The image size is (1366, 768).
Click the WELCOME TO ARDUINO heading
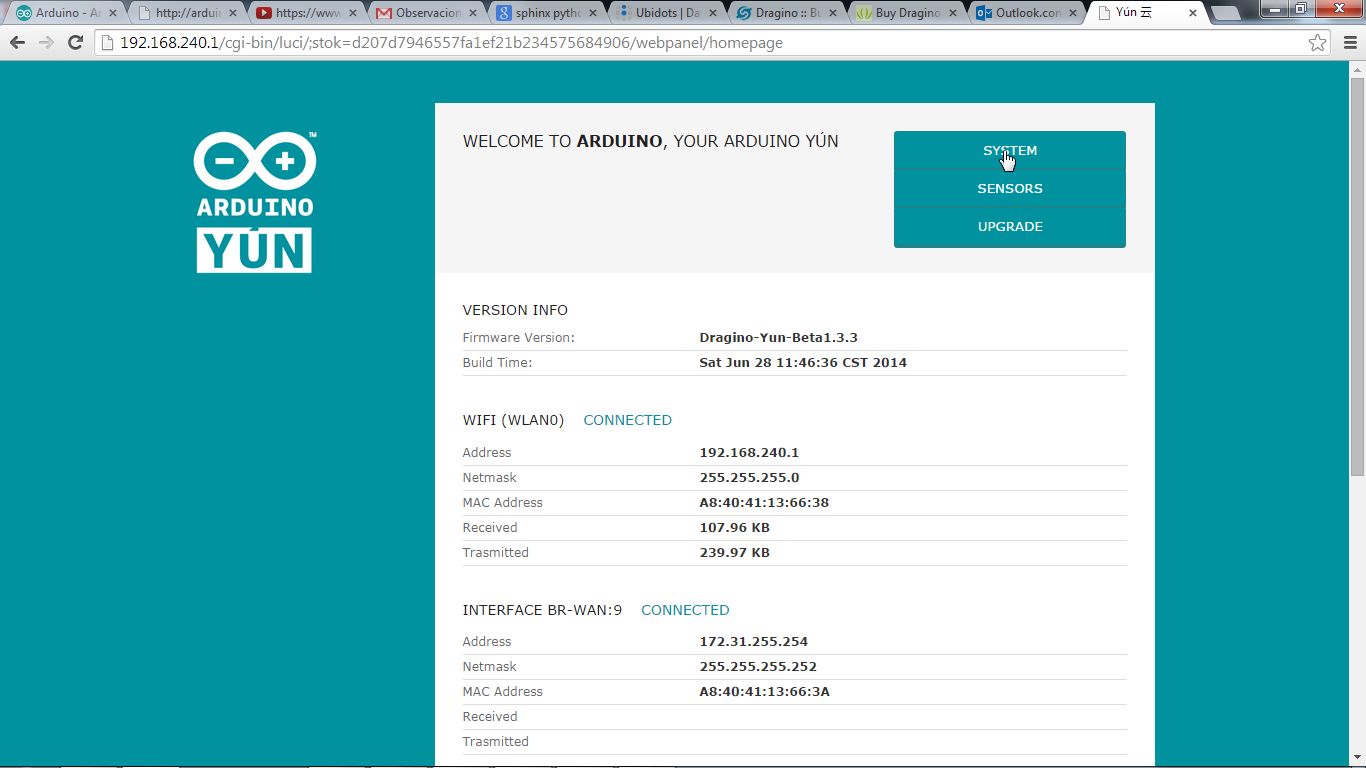650,142
